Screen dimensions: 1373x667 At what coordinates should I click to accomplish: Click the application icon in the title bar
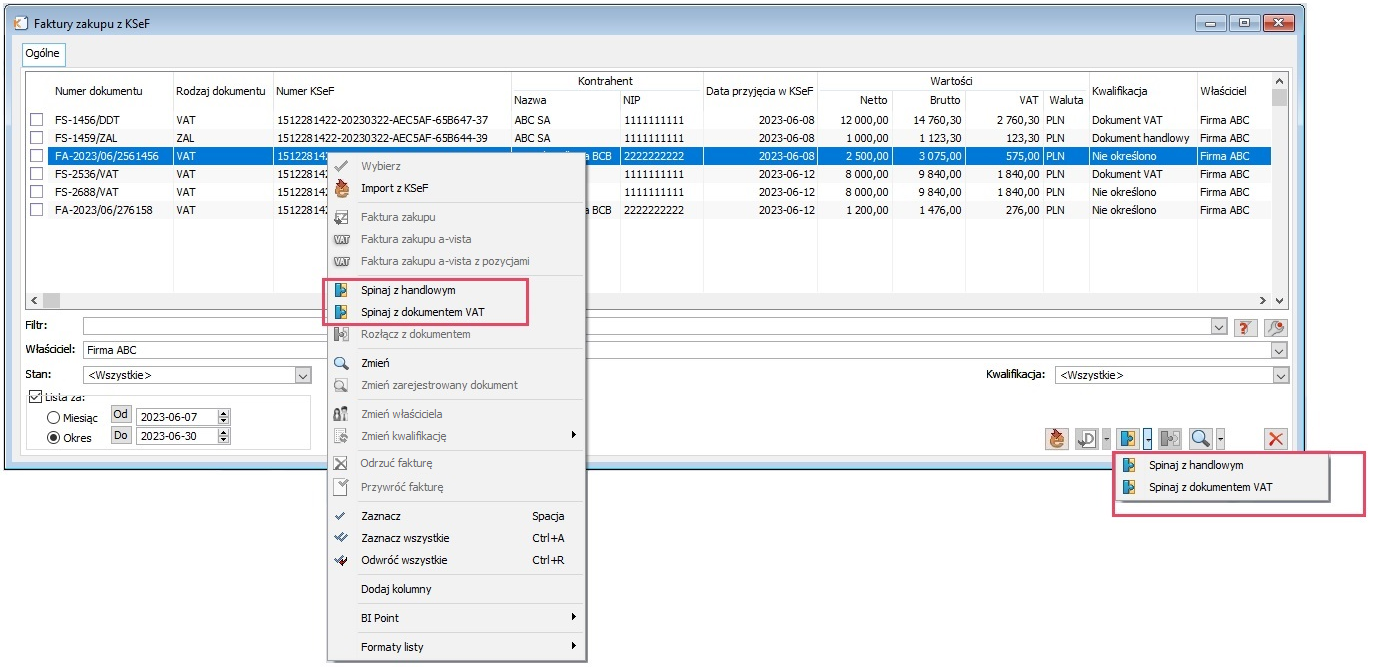coord(19,21)
